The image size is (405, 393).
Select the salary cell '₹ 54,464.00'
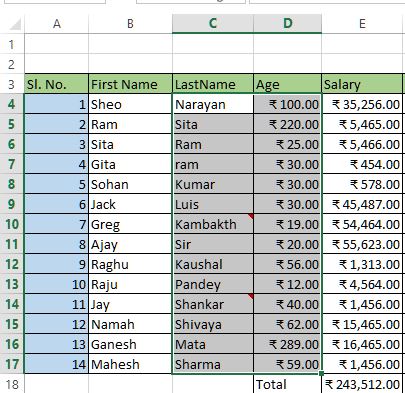pyautogui.click(x=362, y=224)
